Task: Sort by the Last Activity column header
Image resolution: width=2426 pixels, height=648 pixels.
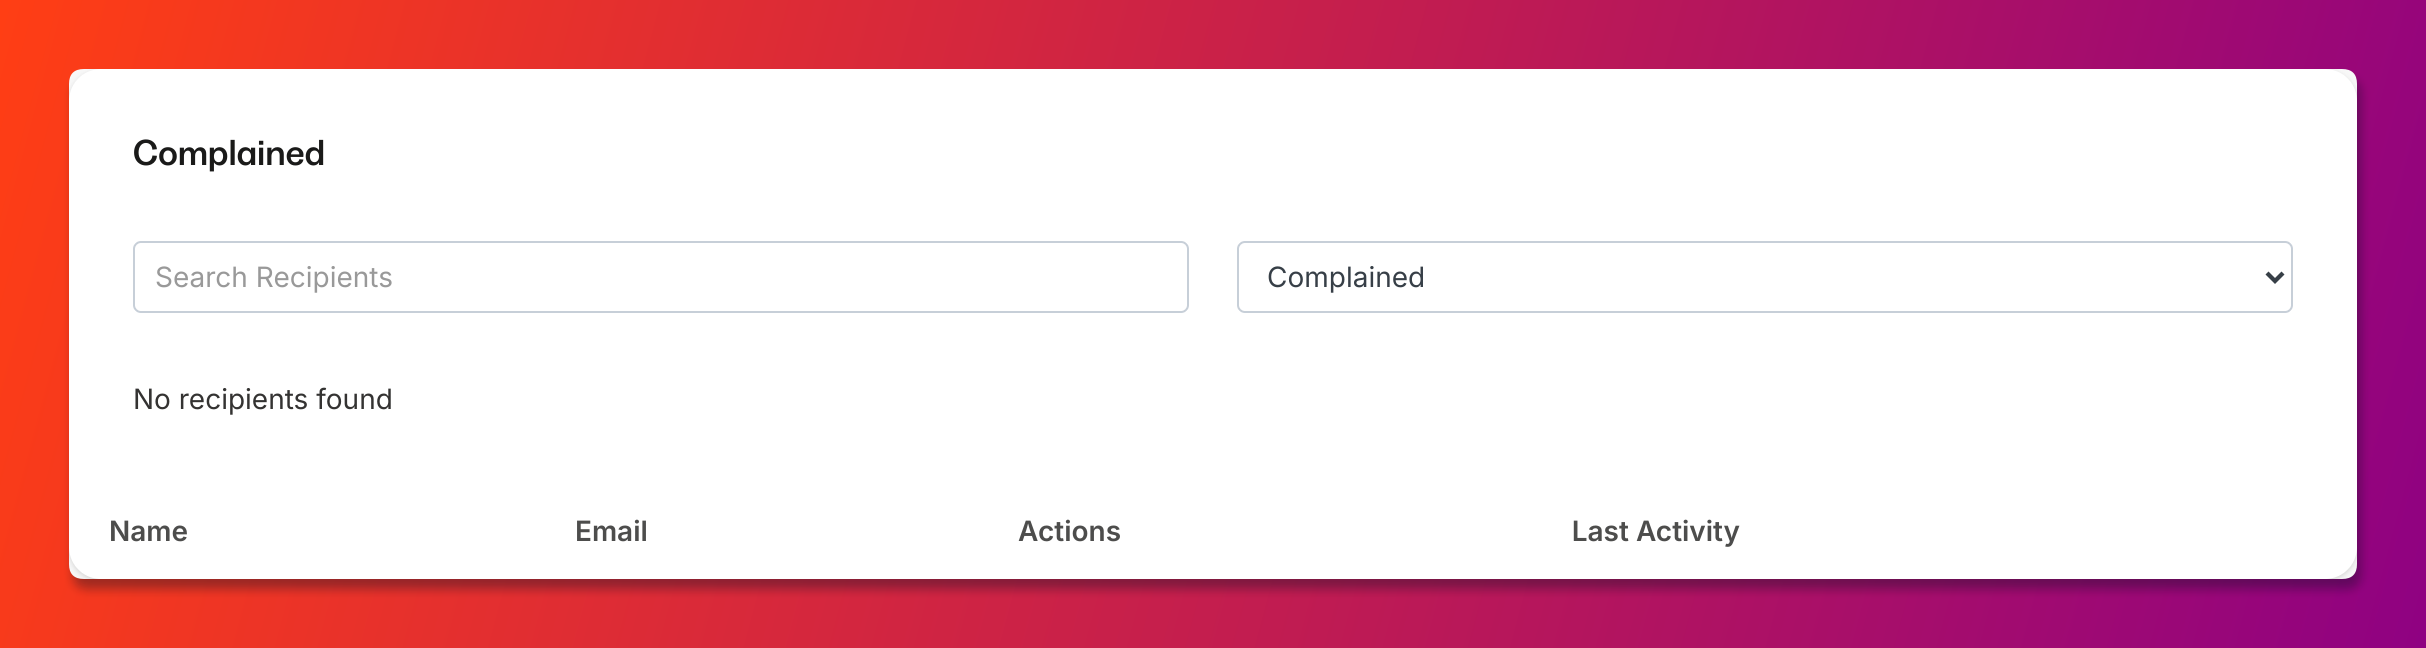Action: pyautogui.click(x=1655, y=531)
